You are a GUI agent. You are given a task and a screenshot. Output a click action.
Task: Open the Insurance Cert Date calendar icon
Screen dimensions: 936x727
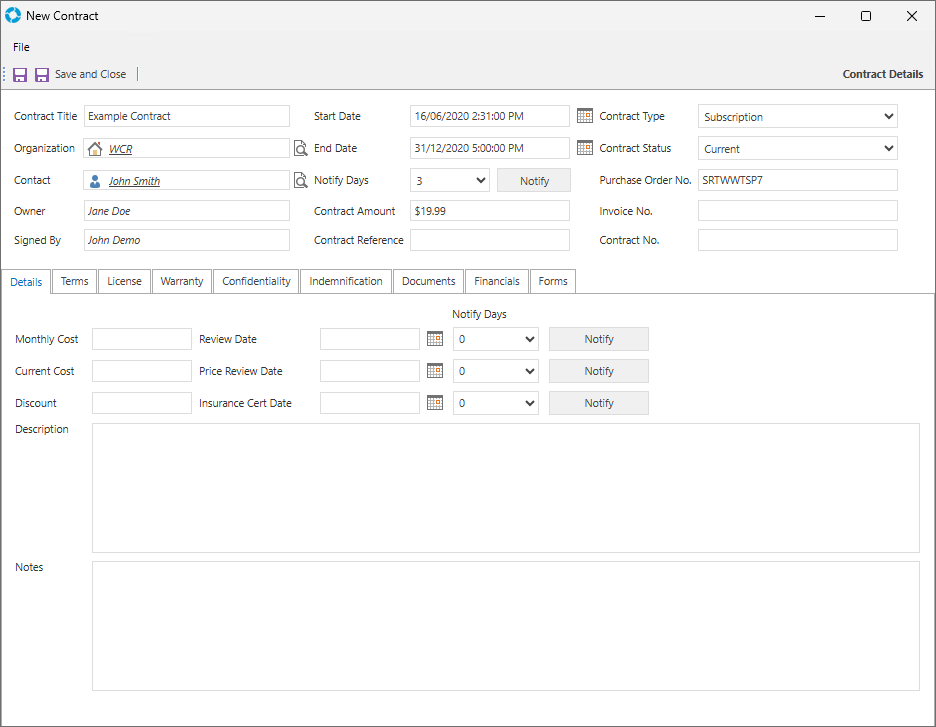coord(434,403)
